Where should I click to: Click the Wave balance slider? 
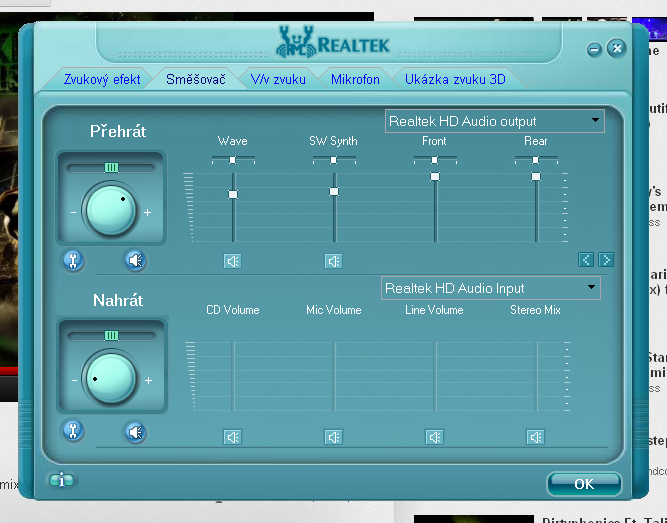[233, 160]
